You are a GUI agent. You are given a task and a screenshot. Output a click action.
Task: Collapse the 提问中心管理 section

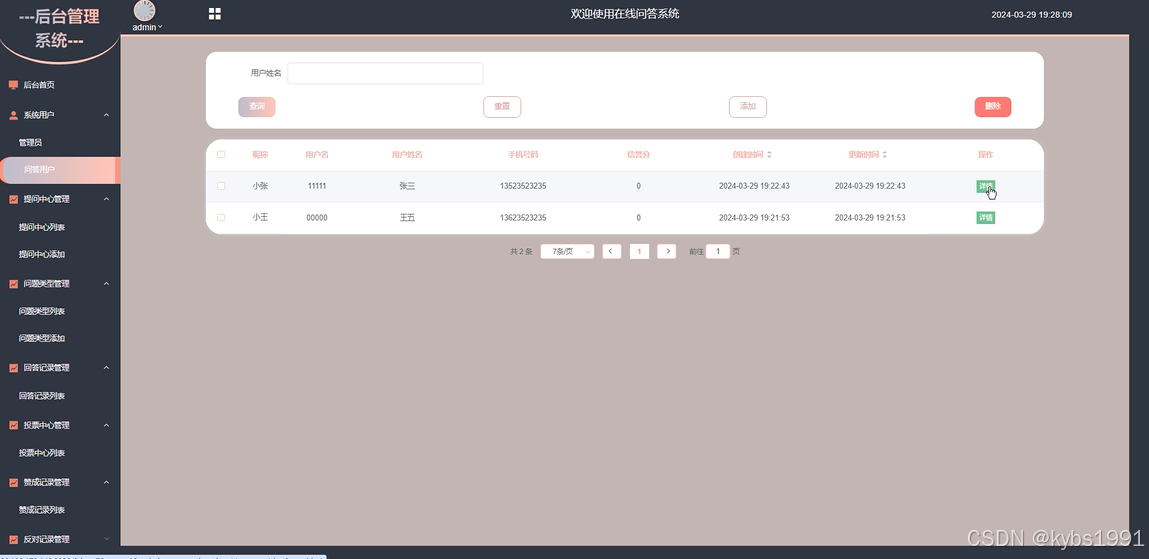coord(106,199)
